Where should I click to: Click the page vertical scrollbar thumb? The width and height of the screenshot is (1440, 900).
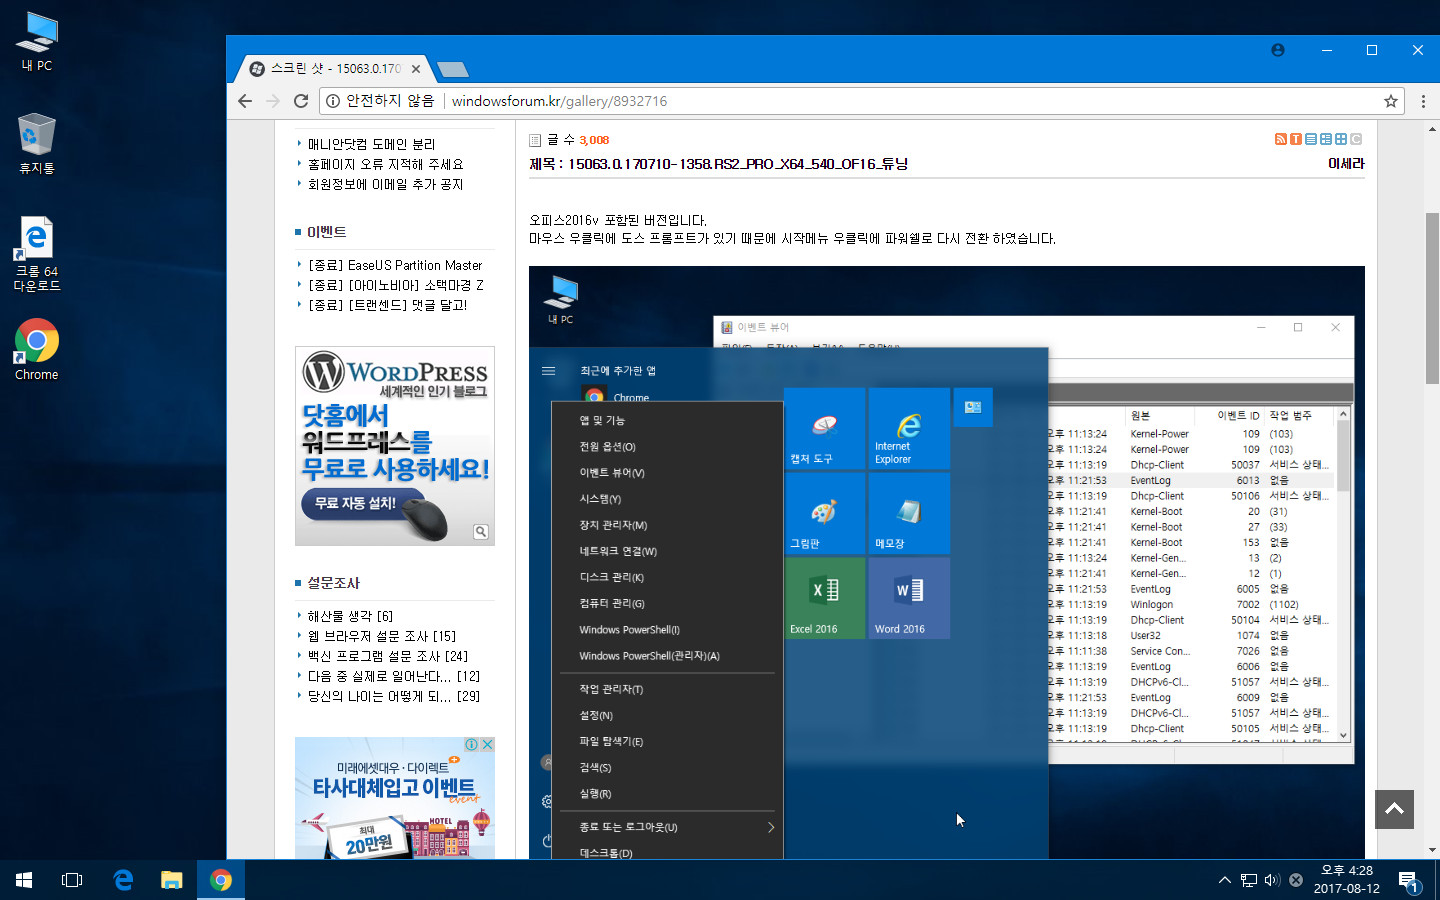[x=1432, y=298]
